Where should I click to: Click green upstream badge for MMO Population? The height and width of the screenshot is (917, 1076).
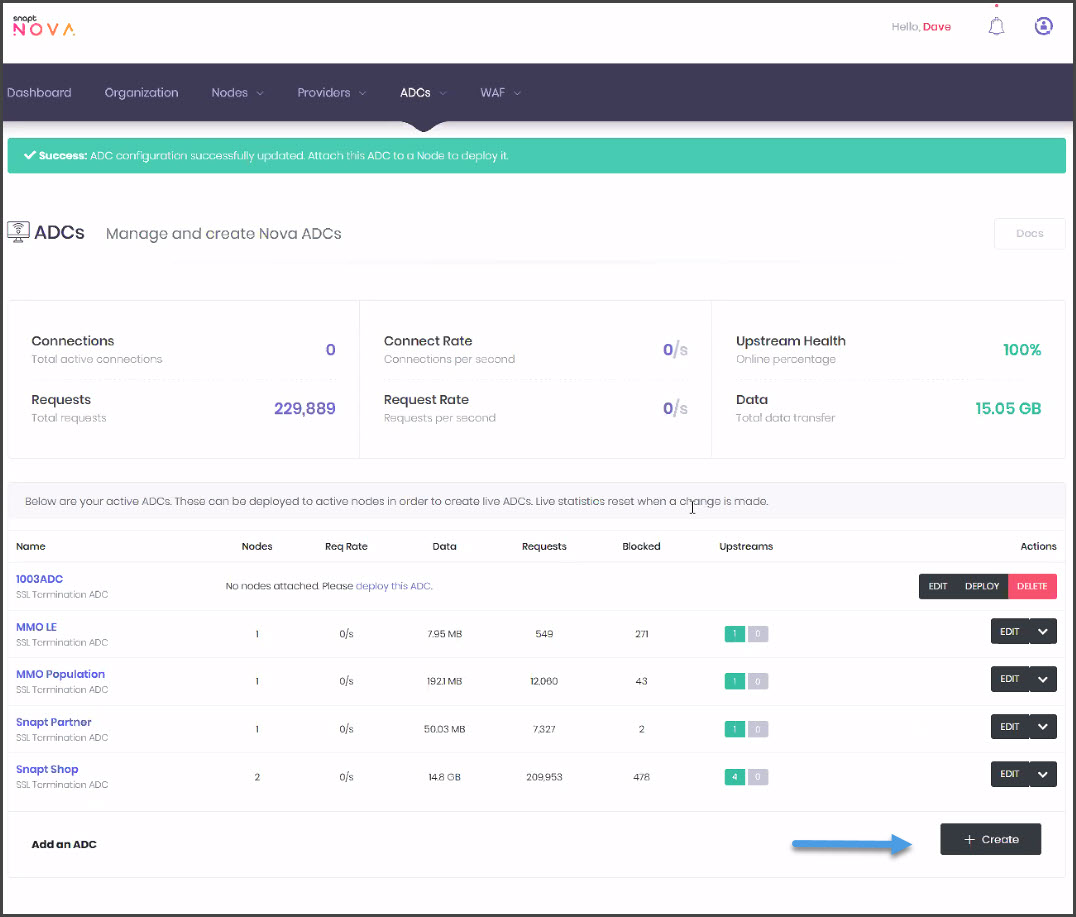point(734,681)
